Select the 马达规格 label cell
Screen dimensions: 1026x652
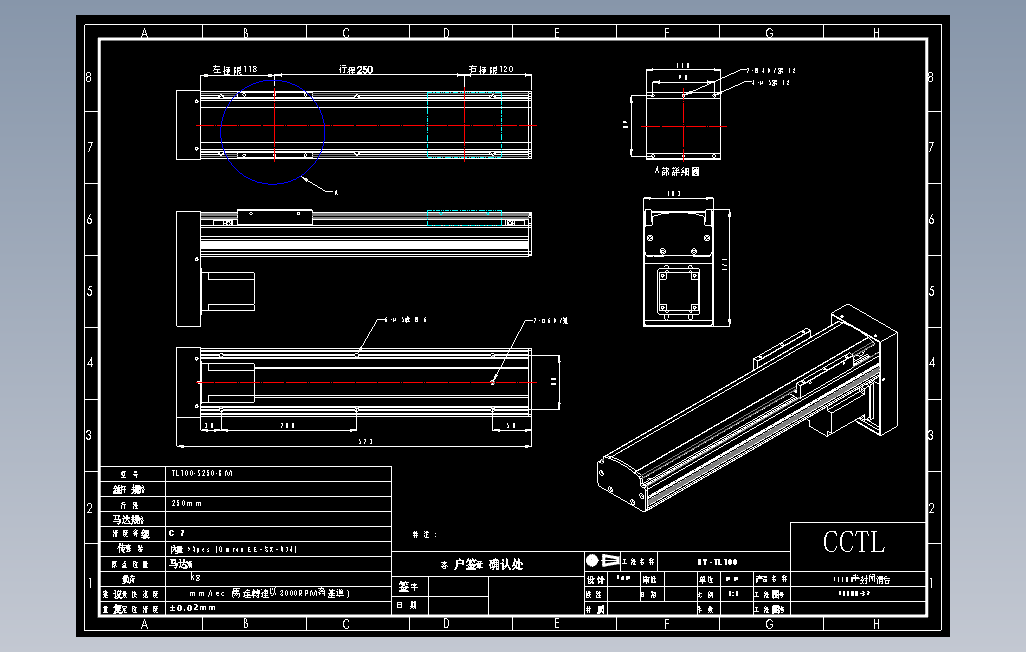133,519
